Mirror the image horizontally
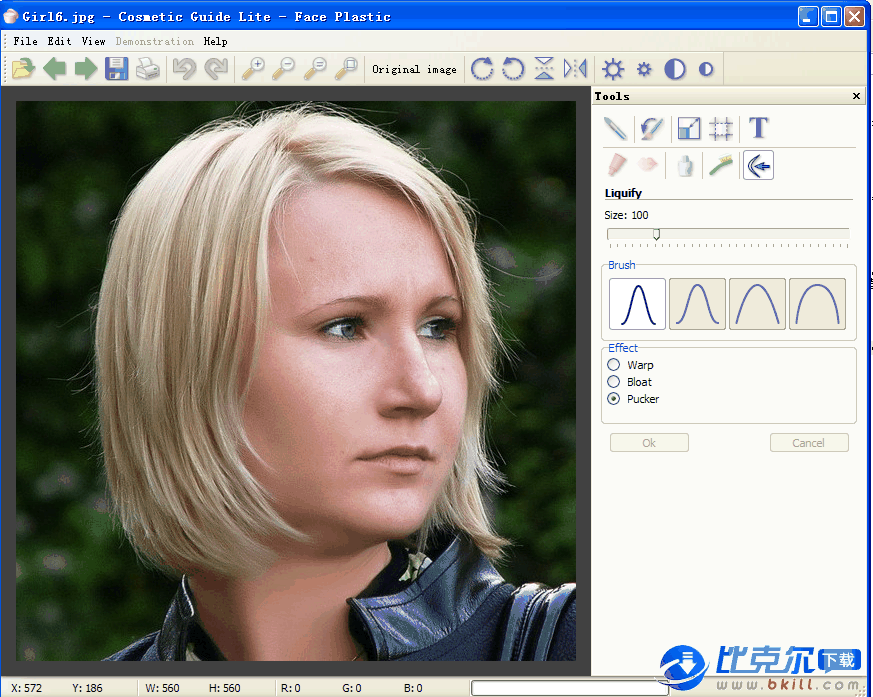873x697 pixels. (x=575, y=69)
